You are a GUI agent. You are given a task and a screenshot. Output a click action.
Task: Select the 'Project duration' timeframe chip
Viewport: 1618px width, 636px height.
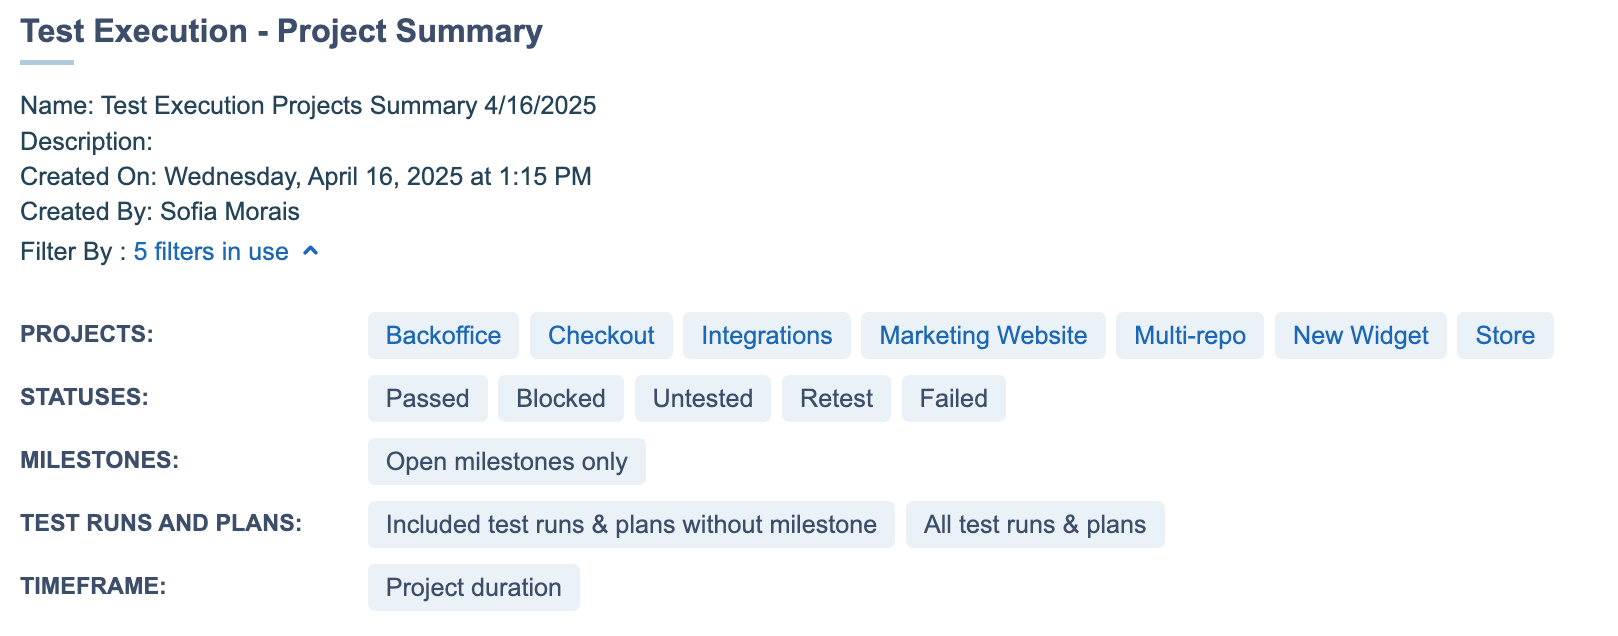(x=473, y=588)
